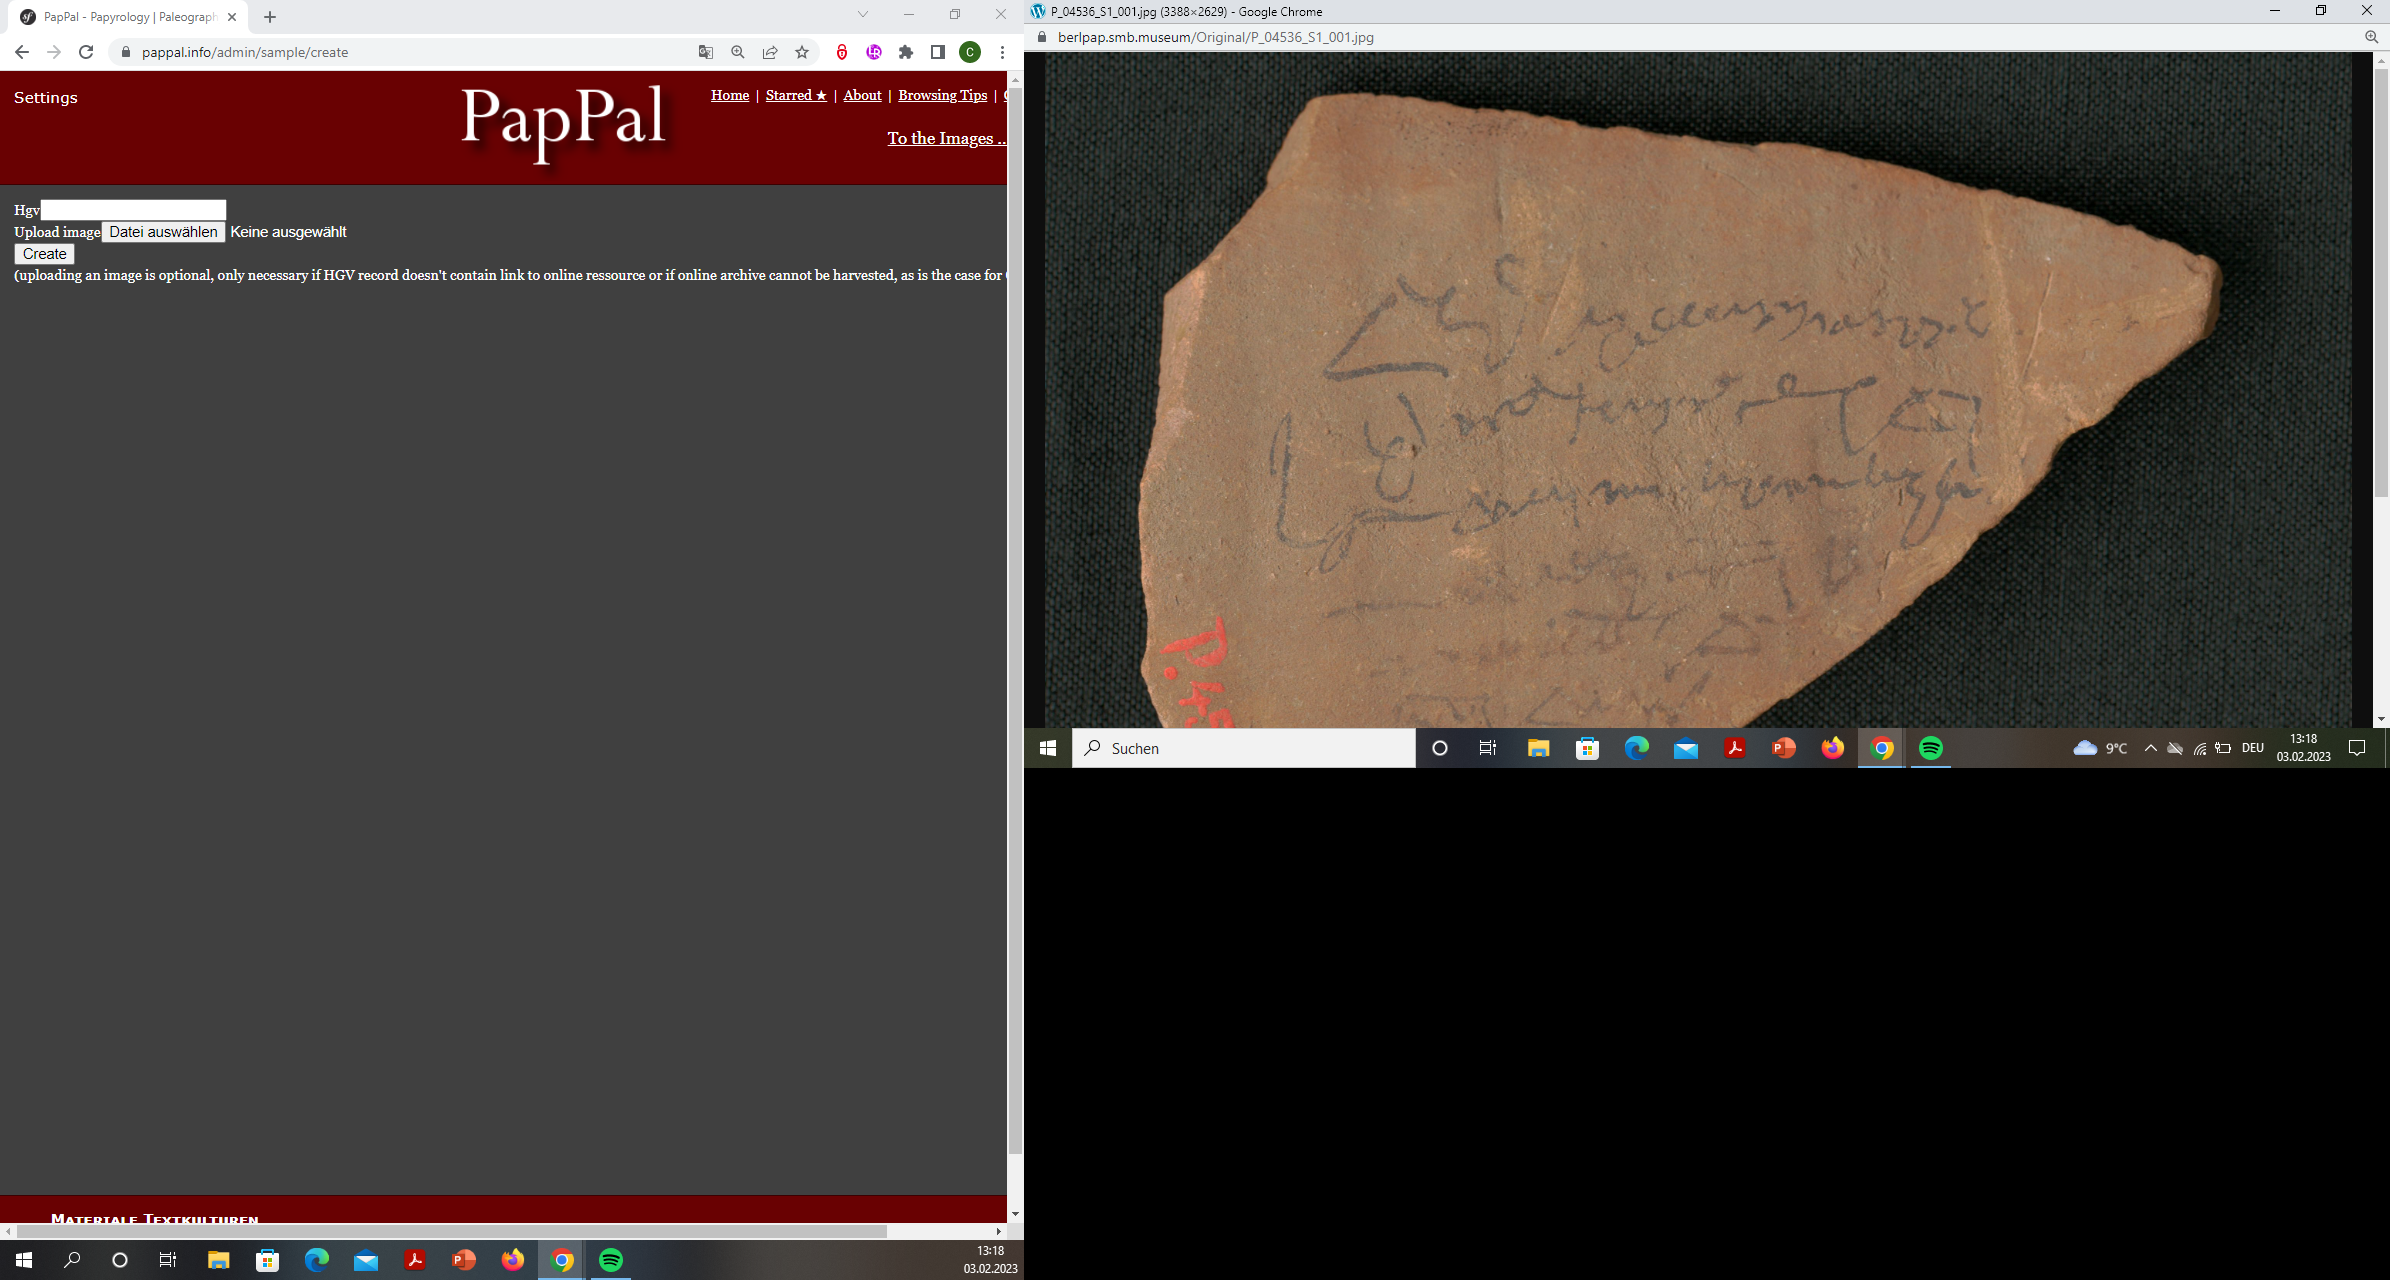
Task: Go to Home link
Action: click(730, 95)
